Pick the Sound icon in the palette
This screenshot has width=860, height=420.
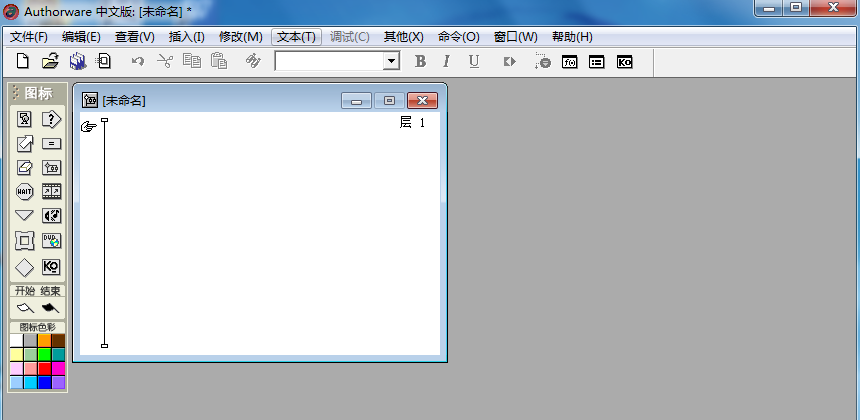(x=51, y=216)
